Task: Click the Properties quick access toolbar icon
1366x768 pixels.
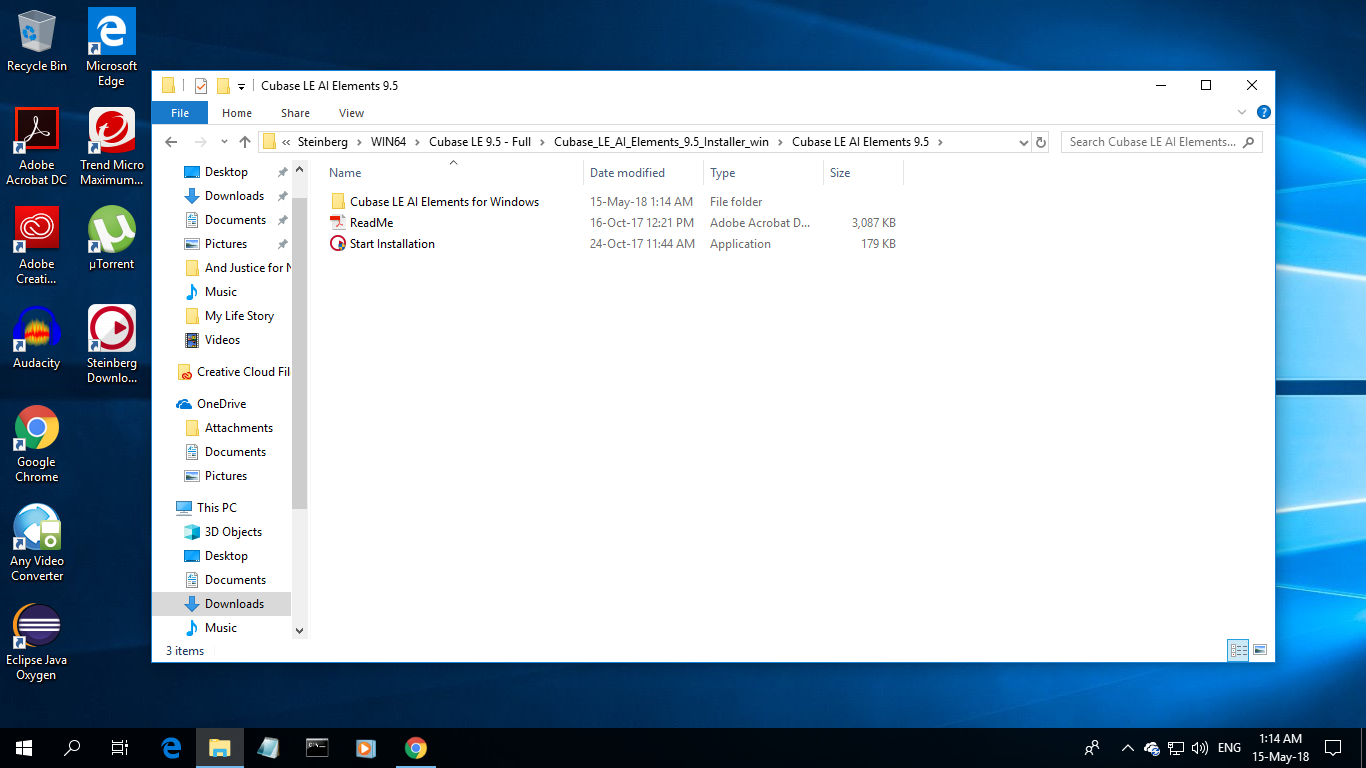Action: pos(201,86)
